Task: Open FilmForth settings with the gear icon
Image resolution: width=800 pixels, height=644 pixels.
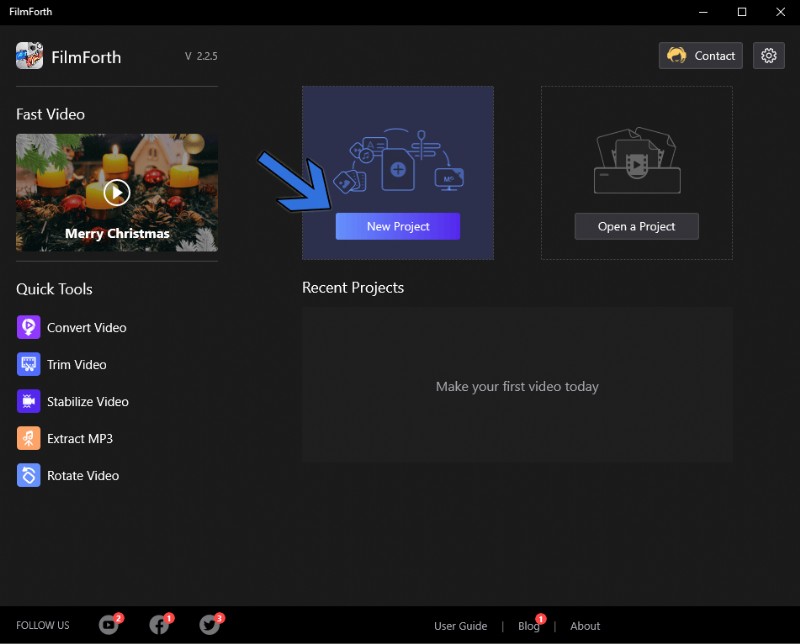Action: tap(768, 55)
